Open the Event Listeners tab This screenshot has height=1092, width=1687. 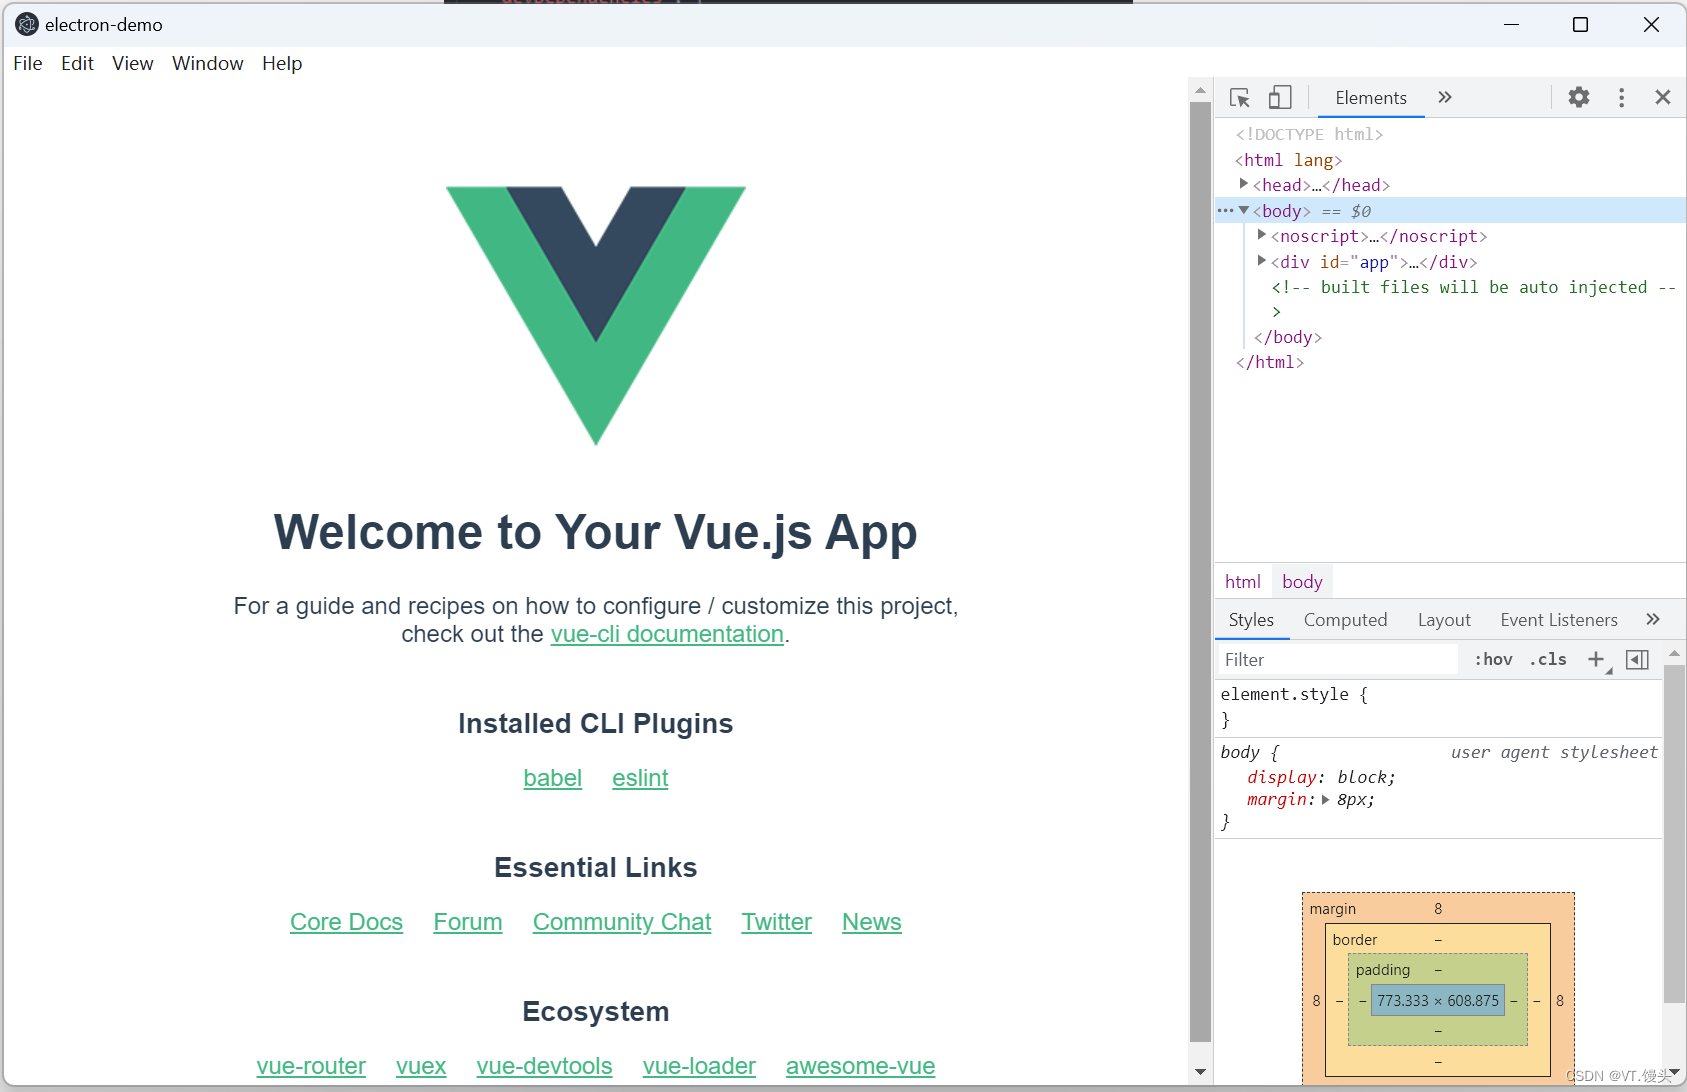[1559, 620]
